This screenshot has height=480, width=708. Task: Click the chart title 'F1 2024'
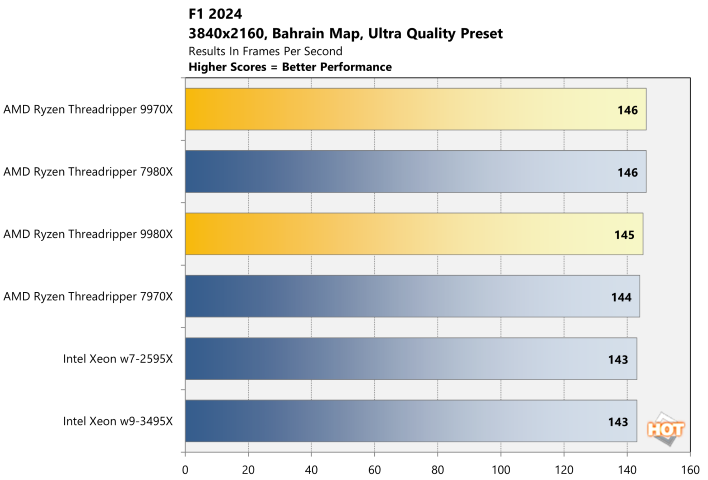click(215, 14)
